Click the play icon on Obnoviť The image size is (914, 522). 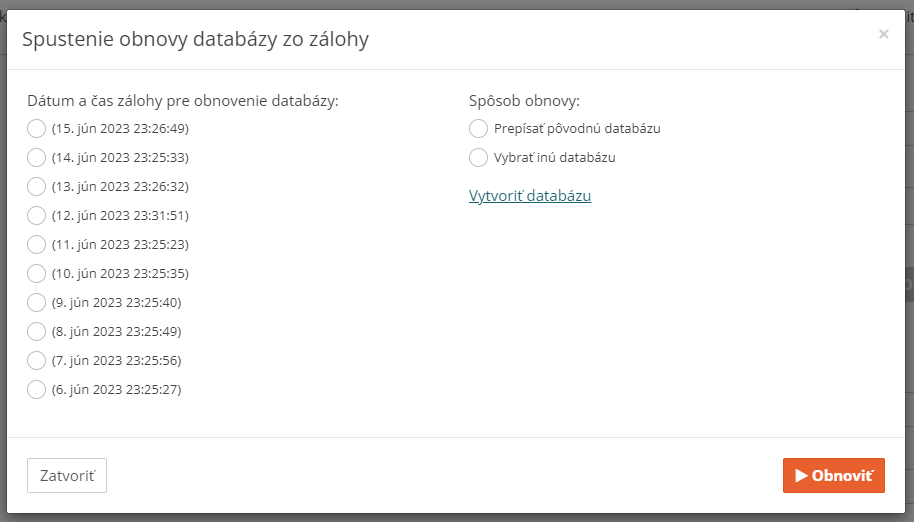pyautogui.click(x=801, y=476)
